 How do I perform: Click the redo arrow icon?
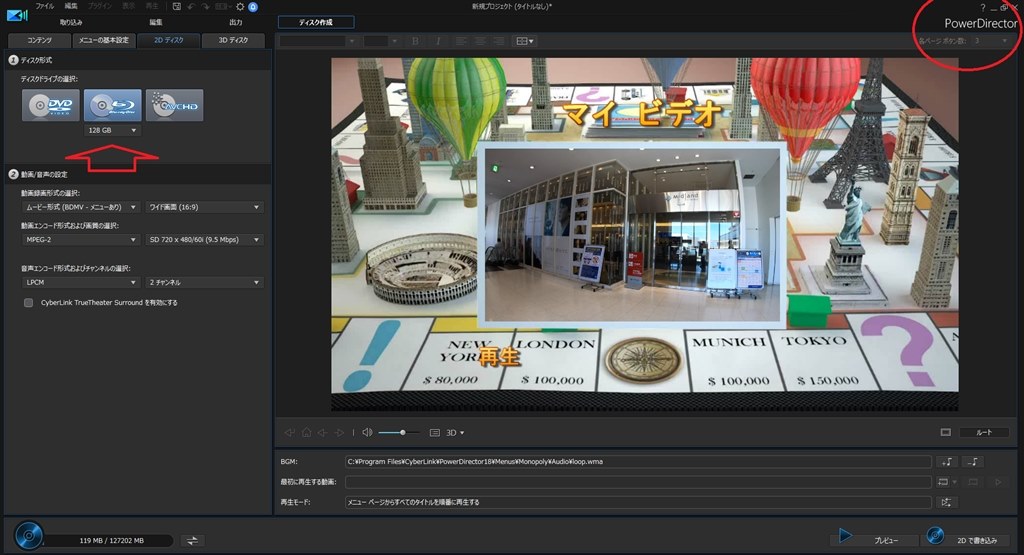click(205, 7)
